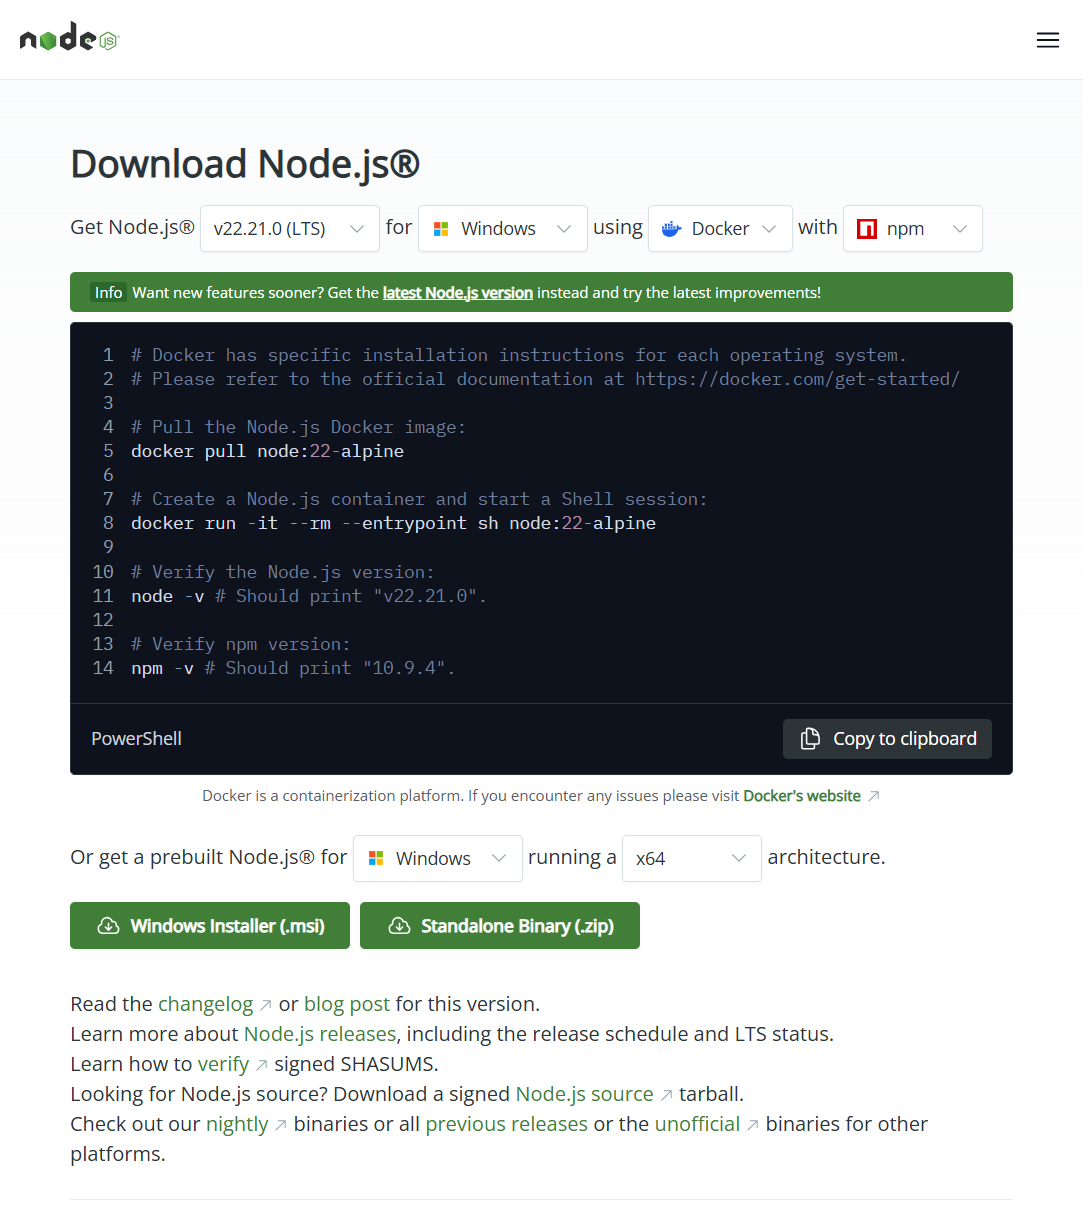Expand the Docker installation method dropdown
1083x1214 pixels.
719,228
